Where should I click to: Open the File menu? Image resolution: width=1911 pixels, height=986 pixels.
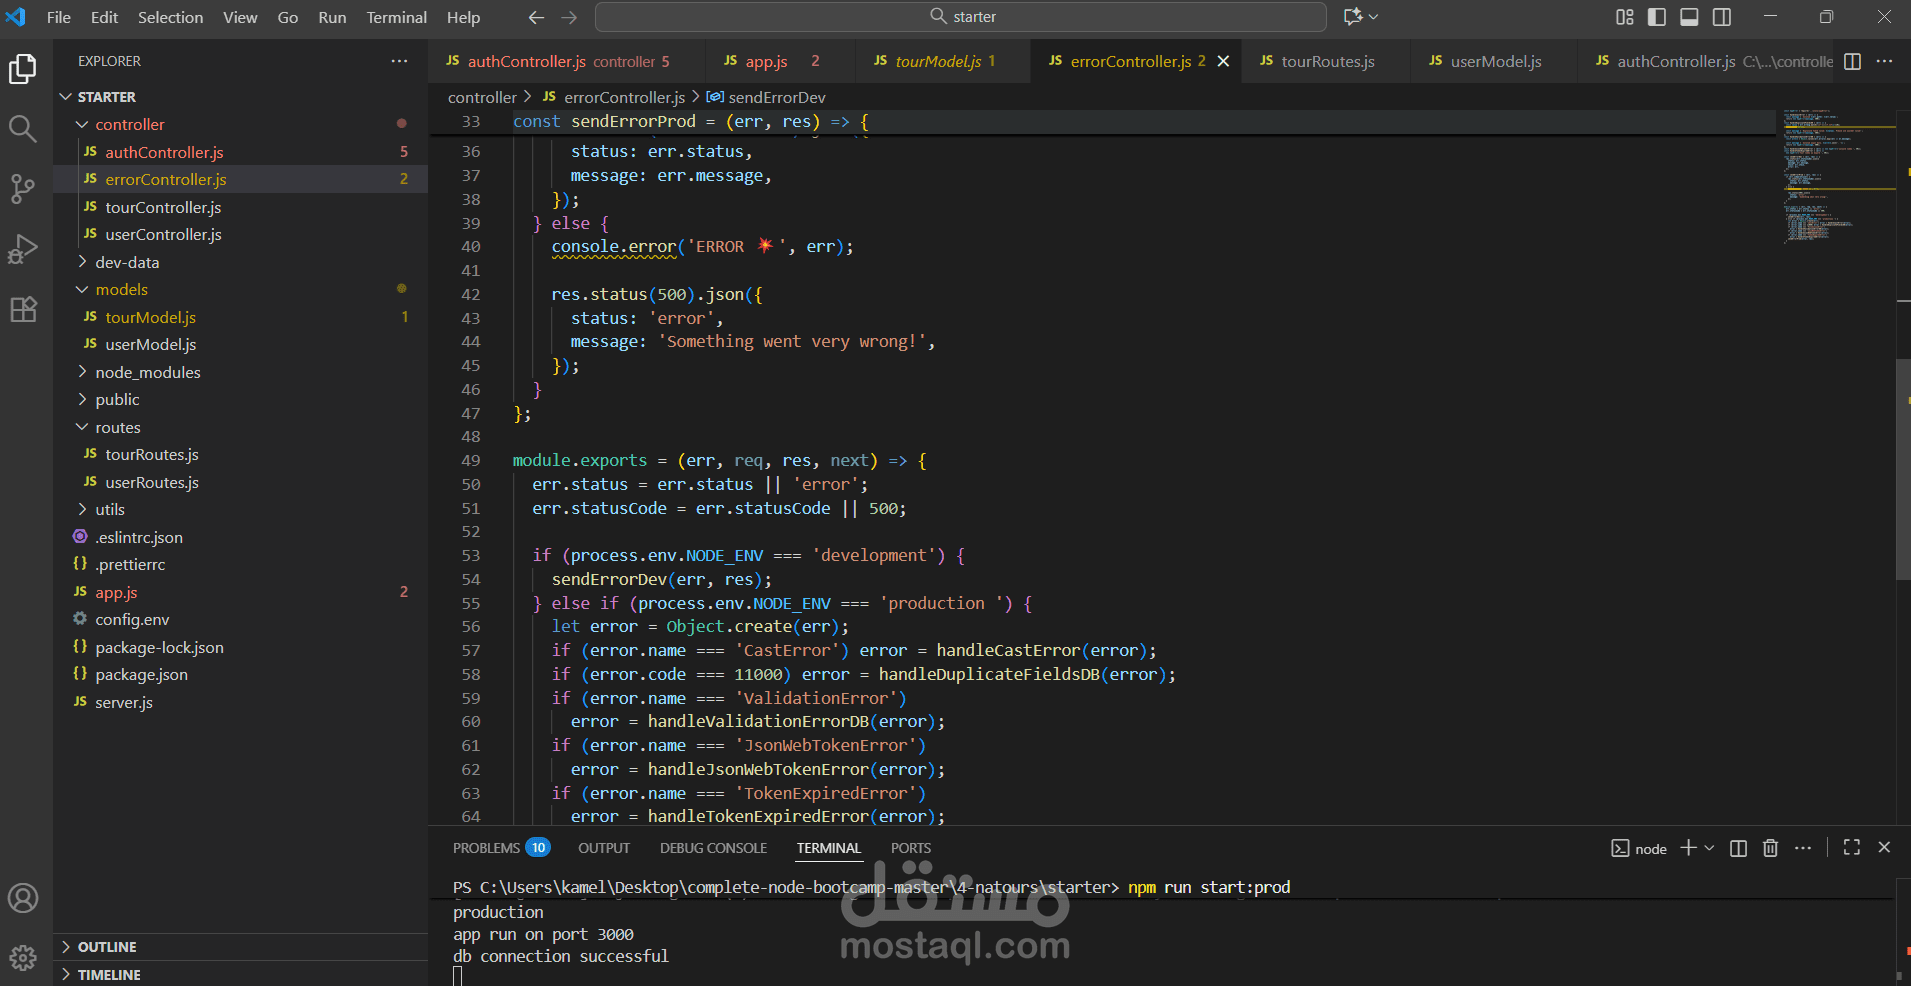[x=59, y=17]
